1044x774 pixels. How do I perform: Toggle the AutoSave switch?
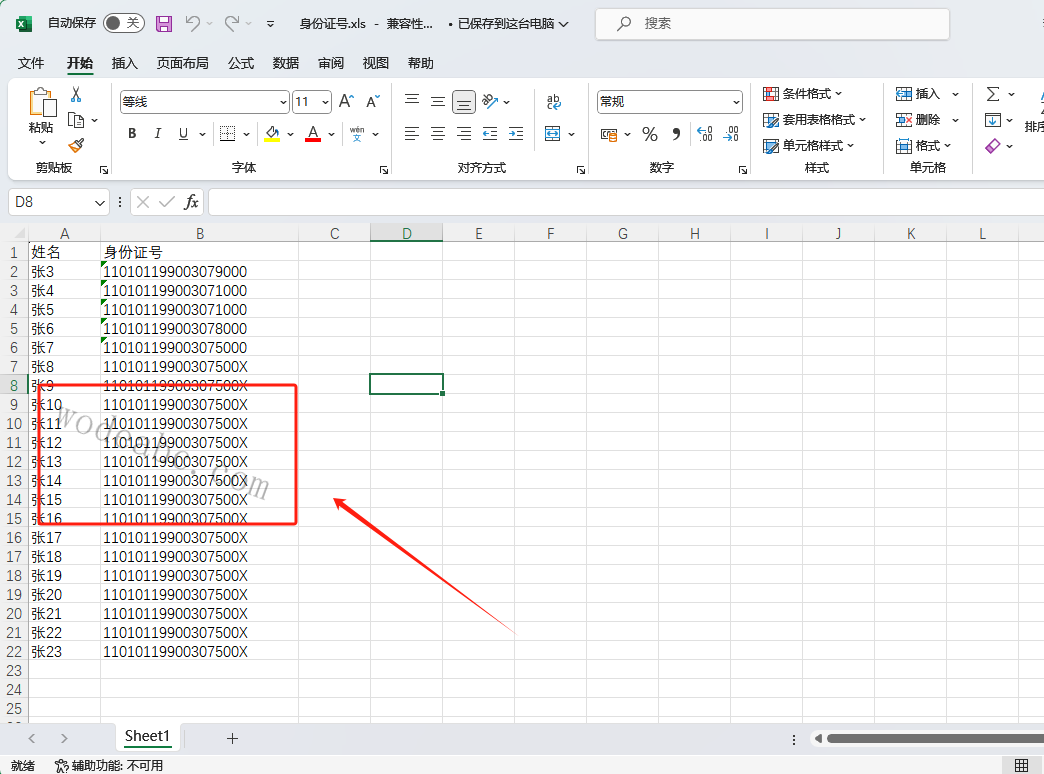[x=123, y=23]
